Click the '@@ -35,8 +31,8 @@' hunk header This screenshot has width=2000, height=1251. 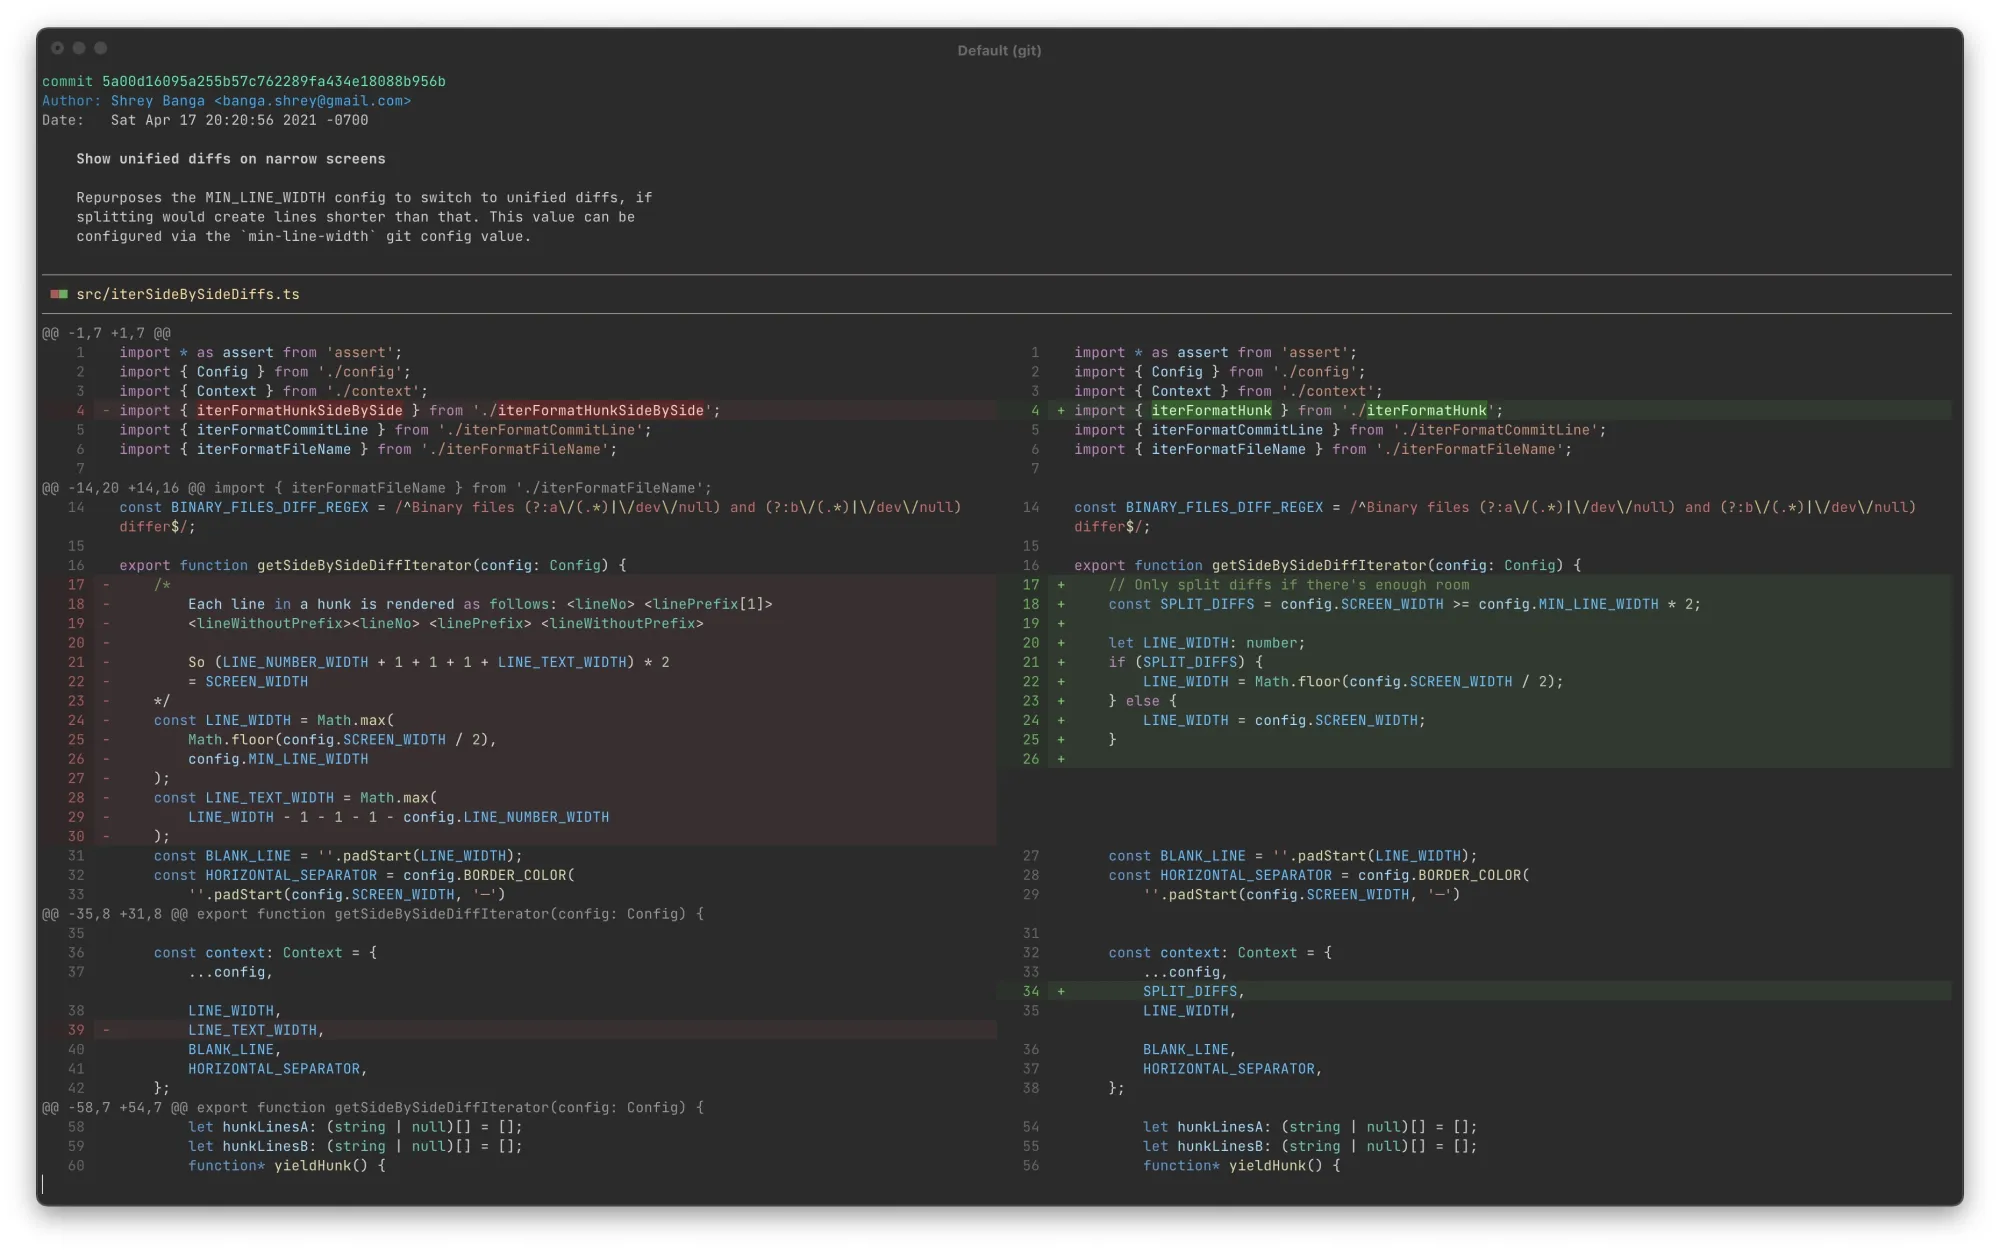tap(115, 914)
